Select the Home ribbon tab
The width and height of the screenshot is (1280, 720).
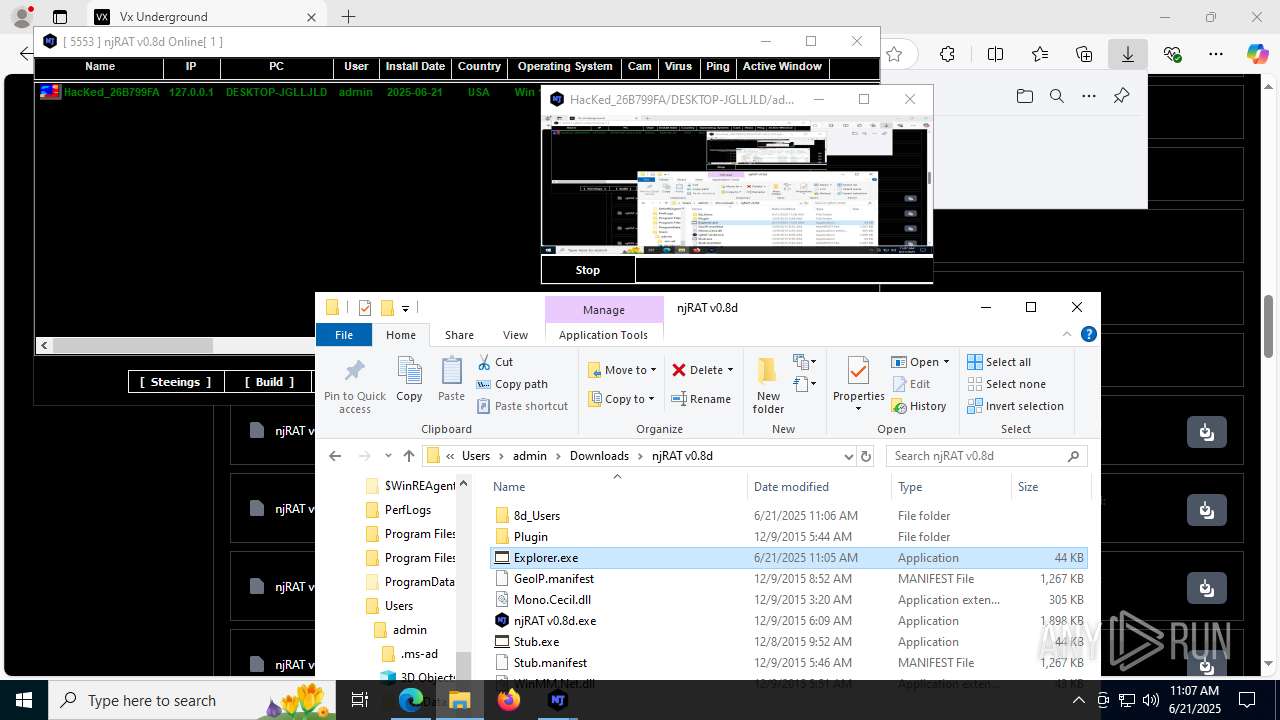(401, 335)
